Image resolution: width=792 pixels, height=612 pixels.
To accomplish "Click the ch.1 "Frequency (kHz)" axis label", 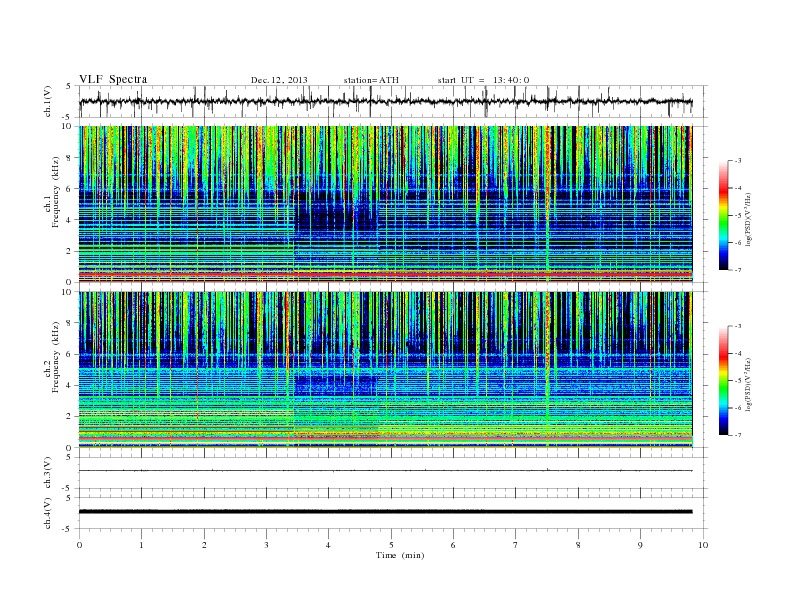I will click(56, 192).
